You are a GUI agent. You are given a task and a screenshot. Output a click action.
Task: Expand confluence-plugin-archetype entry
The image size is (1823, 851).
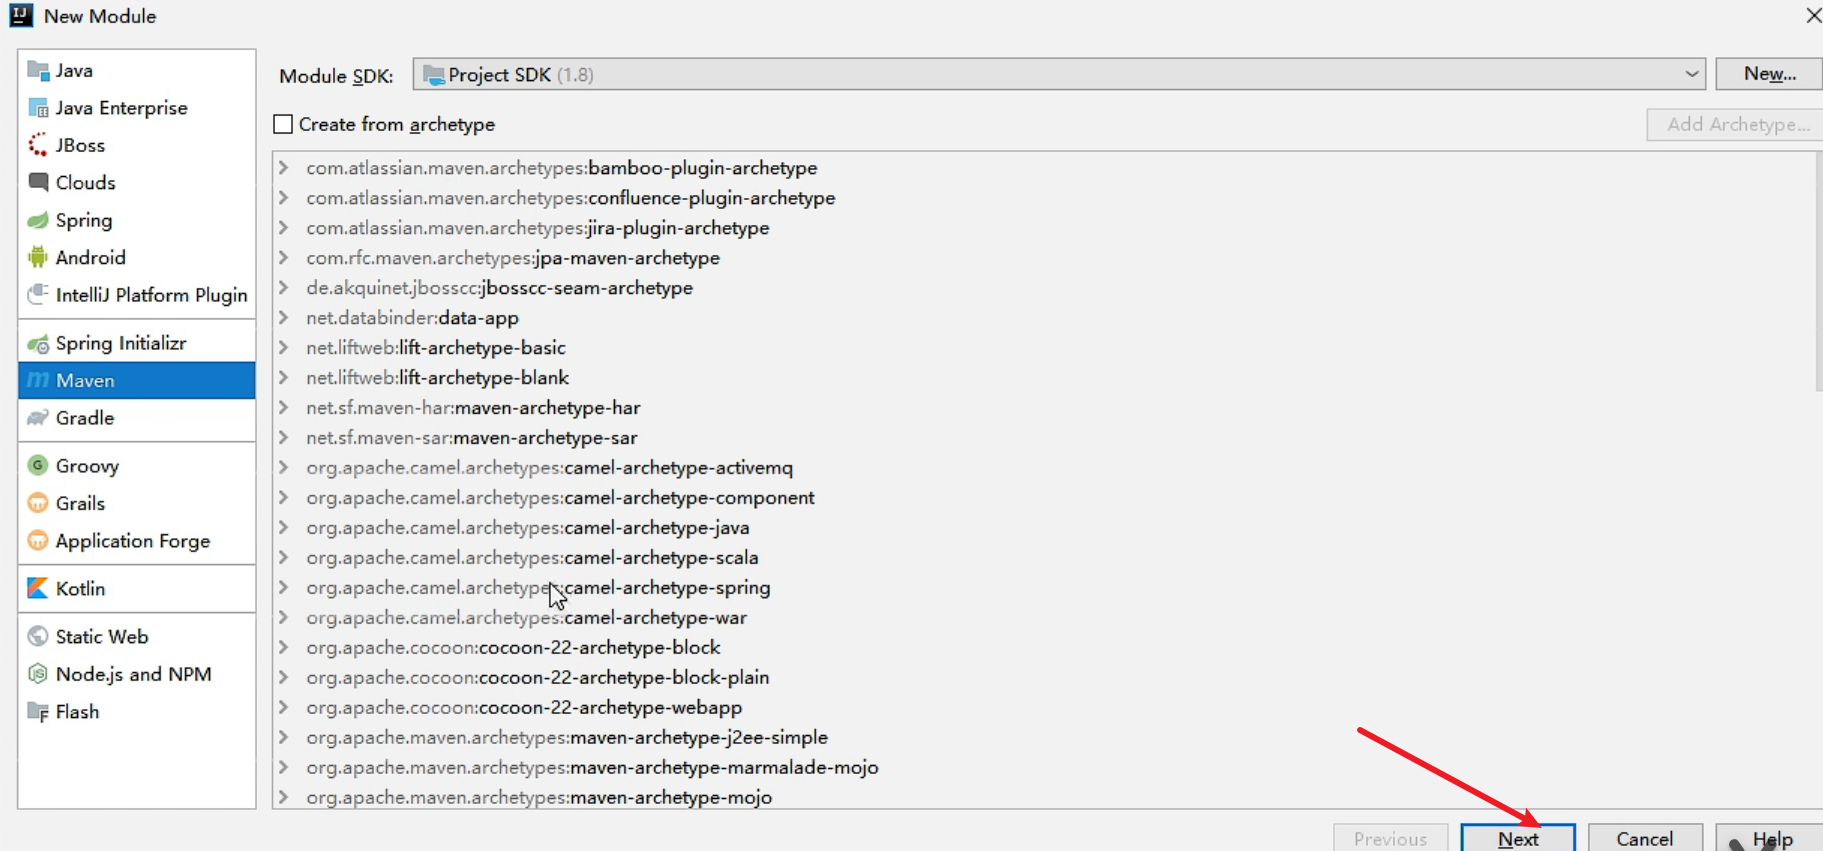point(284,198)
